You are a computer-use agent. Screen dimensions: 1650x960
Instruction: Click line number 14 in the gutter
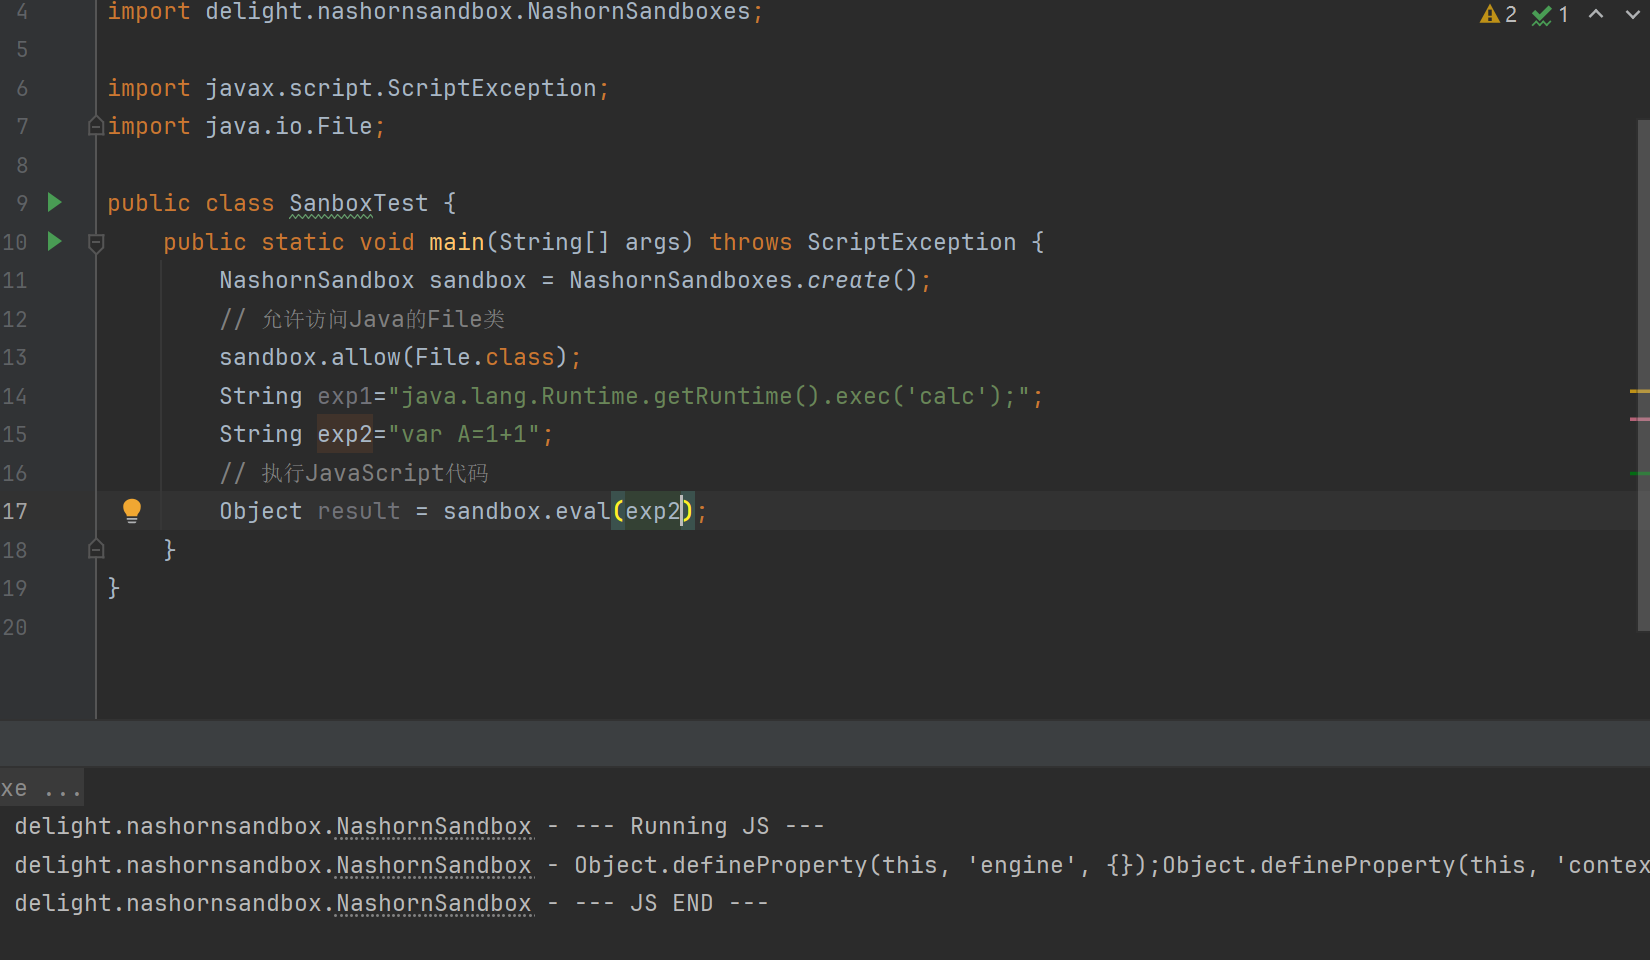tap(15, 396)
